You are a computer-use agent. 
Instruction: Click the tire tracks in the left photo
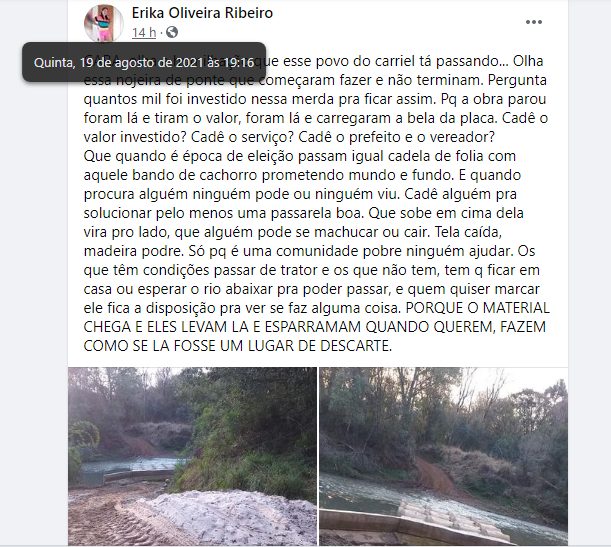[x=109, y=522]
